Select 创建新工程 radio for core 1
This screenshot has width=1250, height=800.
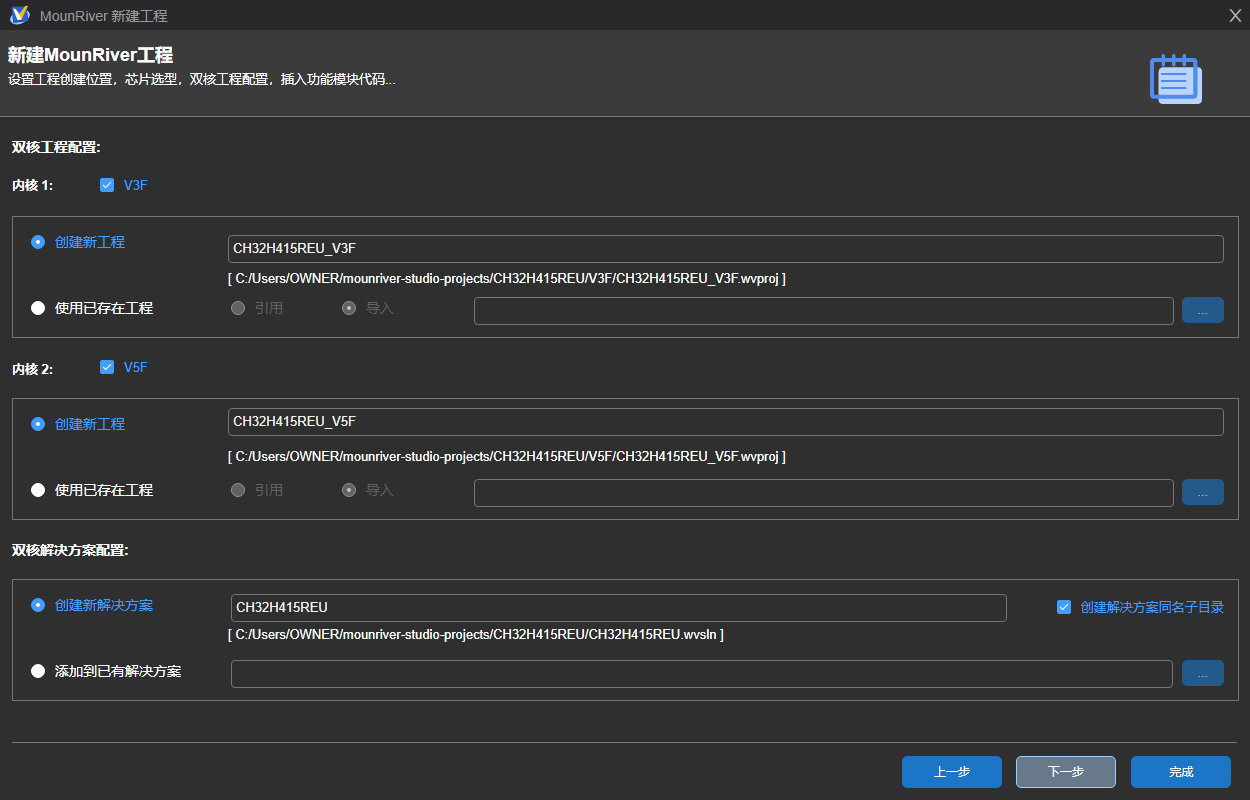(x=38, y=242)
